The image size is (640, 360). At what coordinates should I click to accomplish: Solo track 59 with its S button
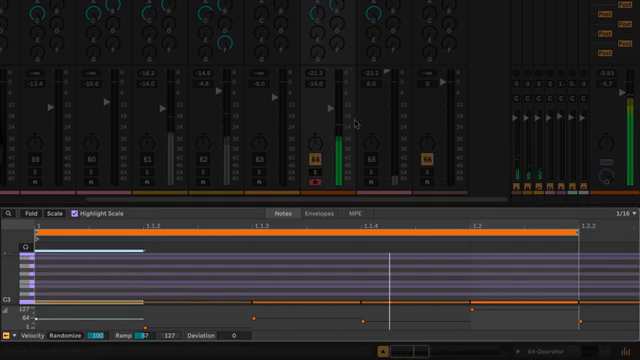pos(35,172)
